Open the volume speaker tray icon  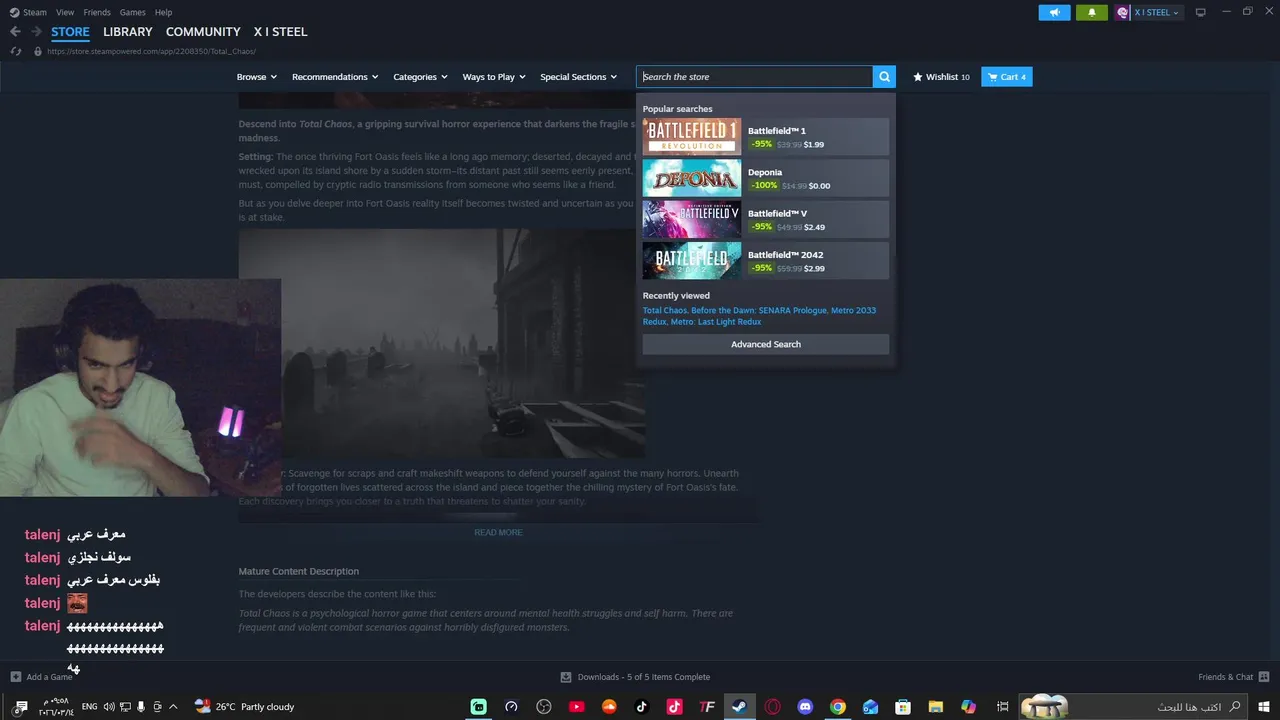(109, 707)
